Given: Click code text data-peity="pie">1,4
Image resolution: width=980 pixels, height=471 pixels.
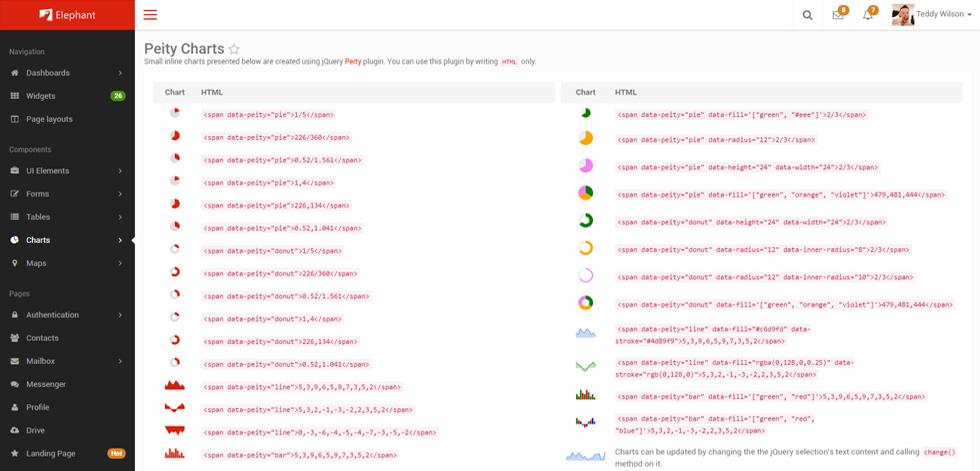Looking at the screenshot, I should (x=269, y=182).
